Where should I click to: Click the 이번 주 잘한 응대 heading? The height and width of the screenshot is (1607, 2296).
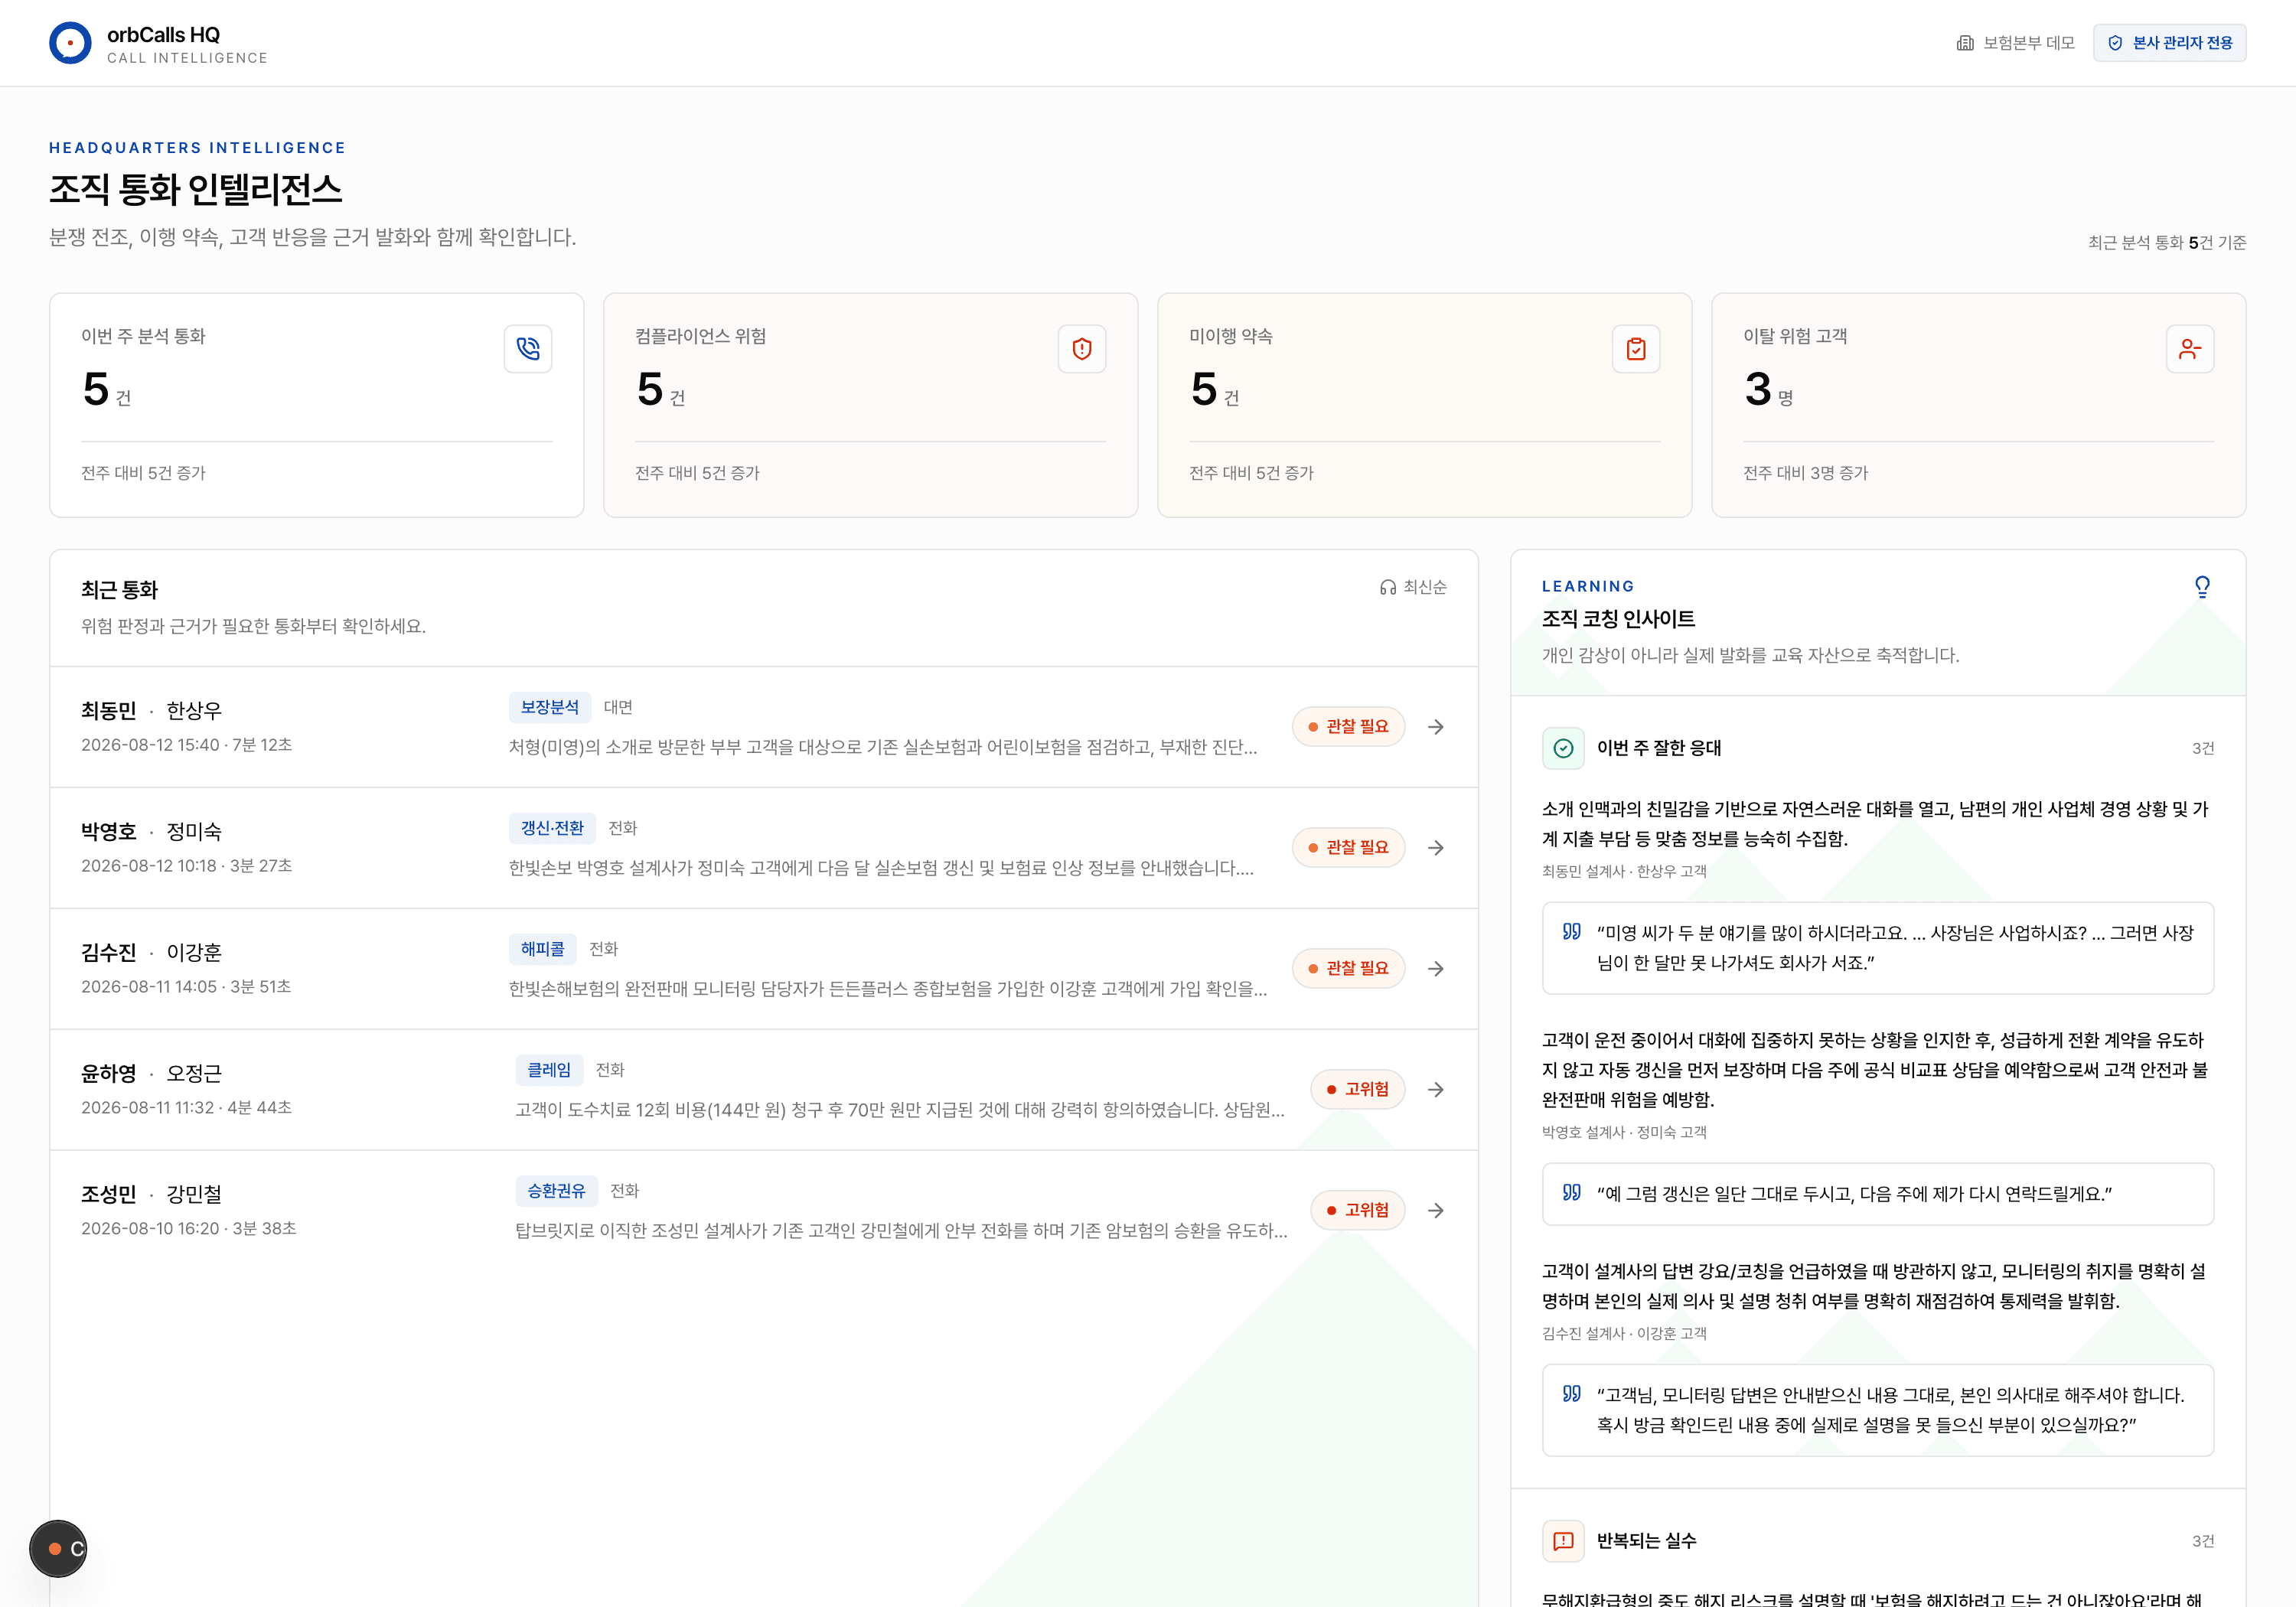[1659, 748]
